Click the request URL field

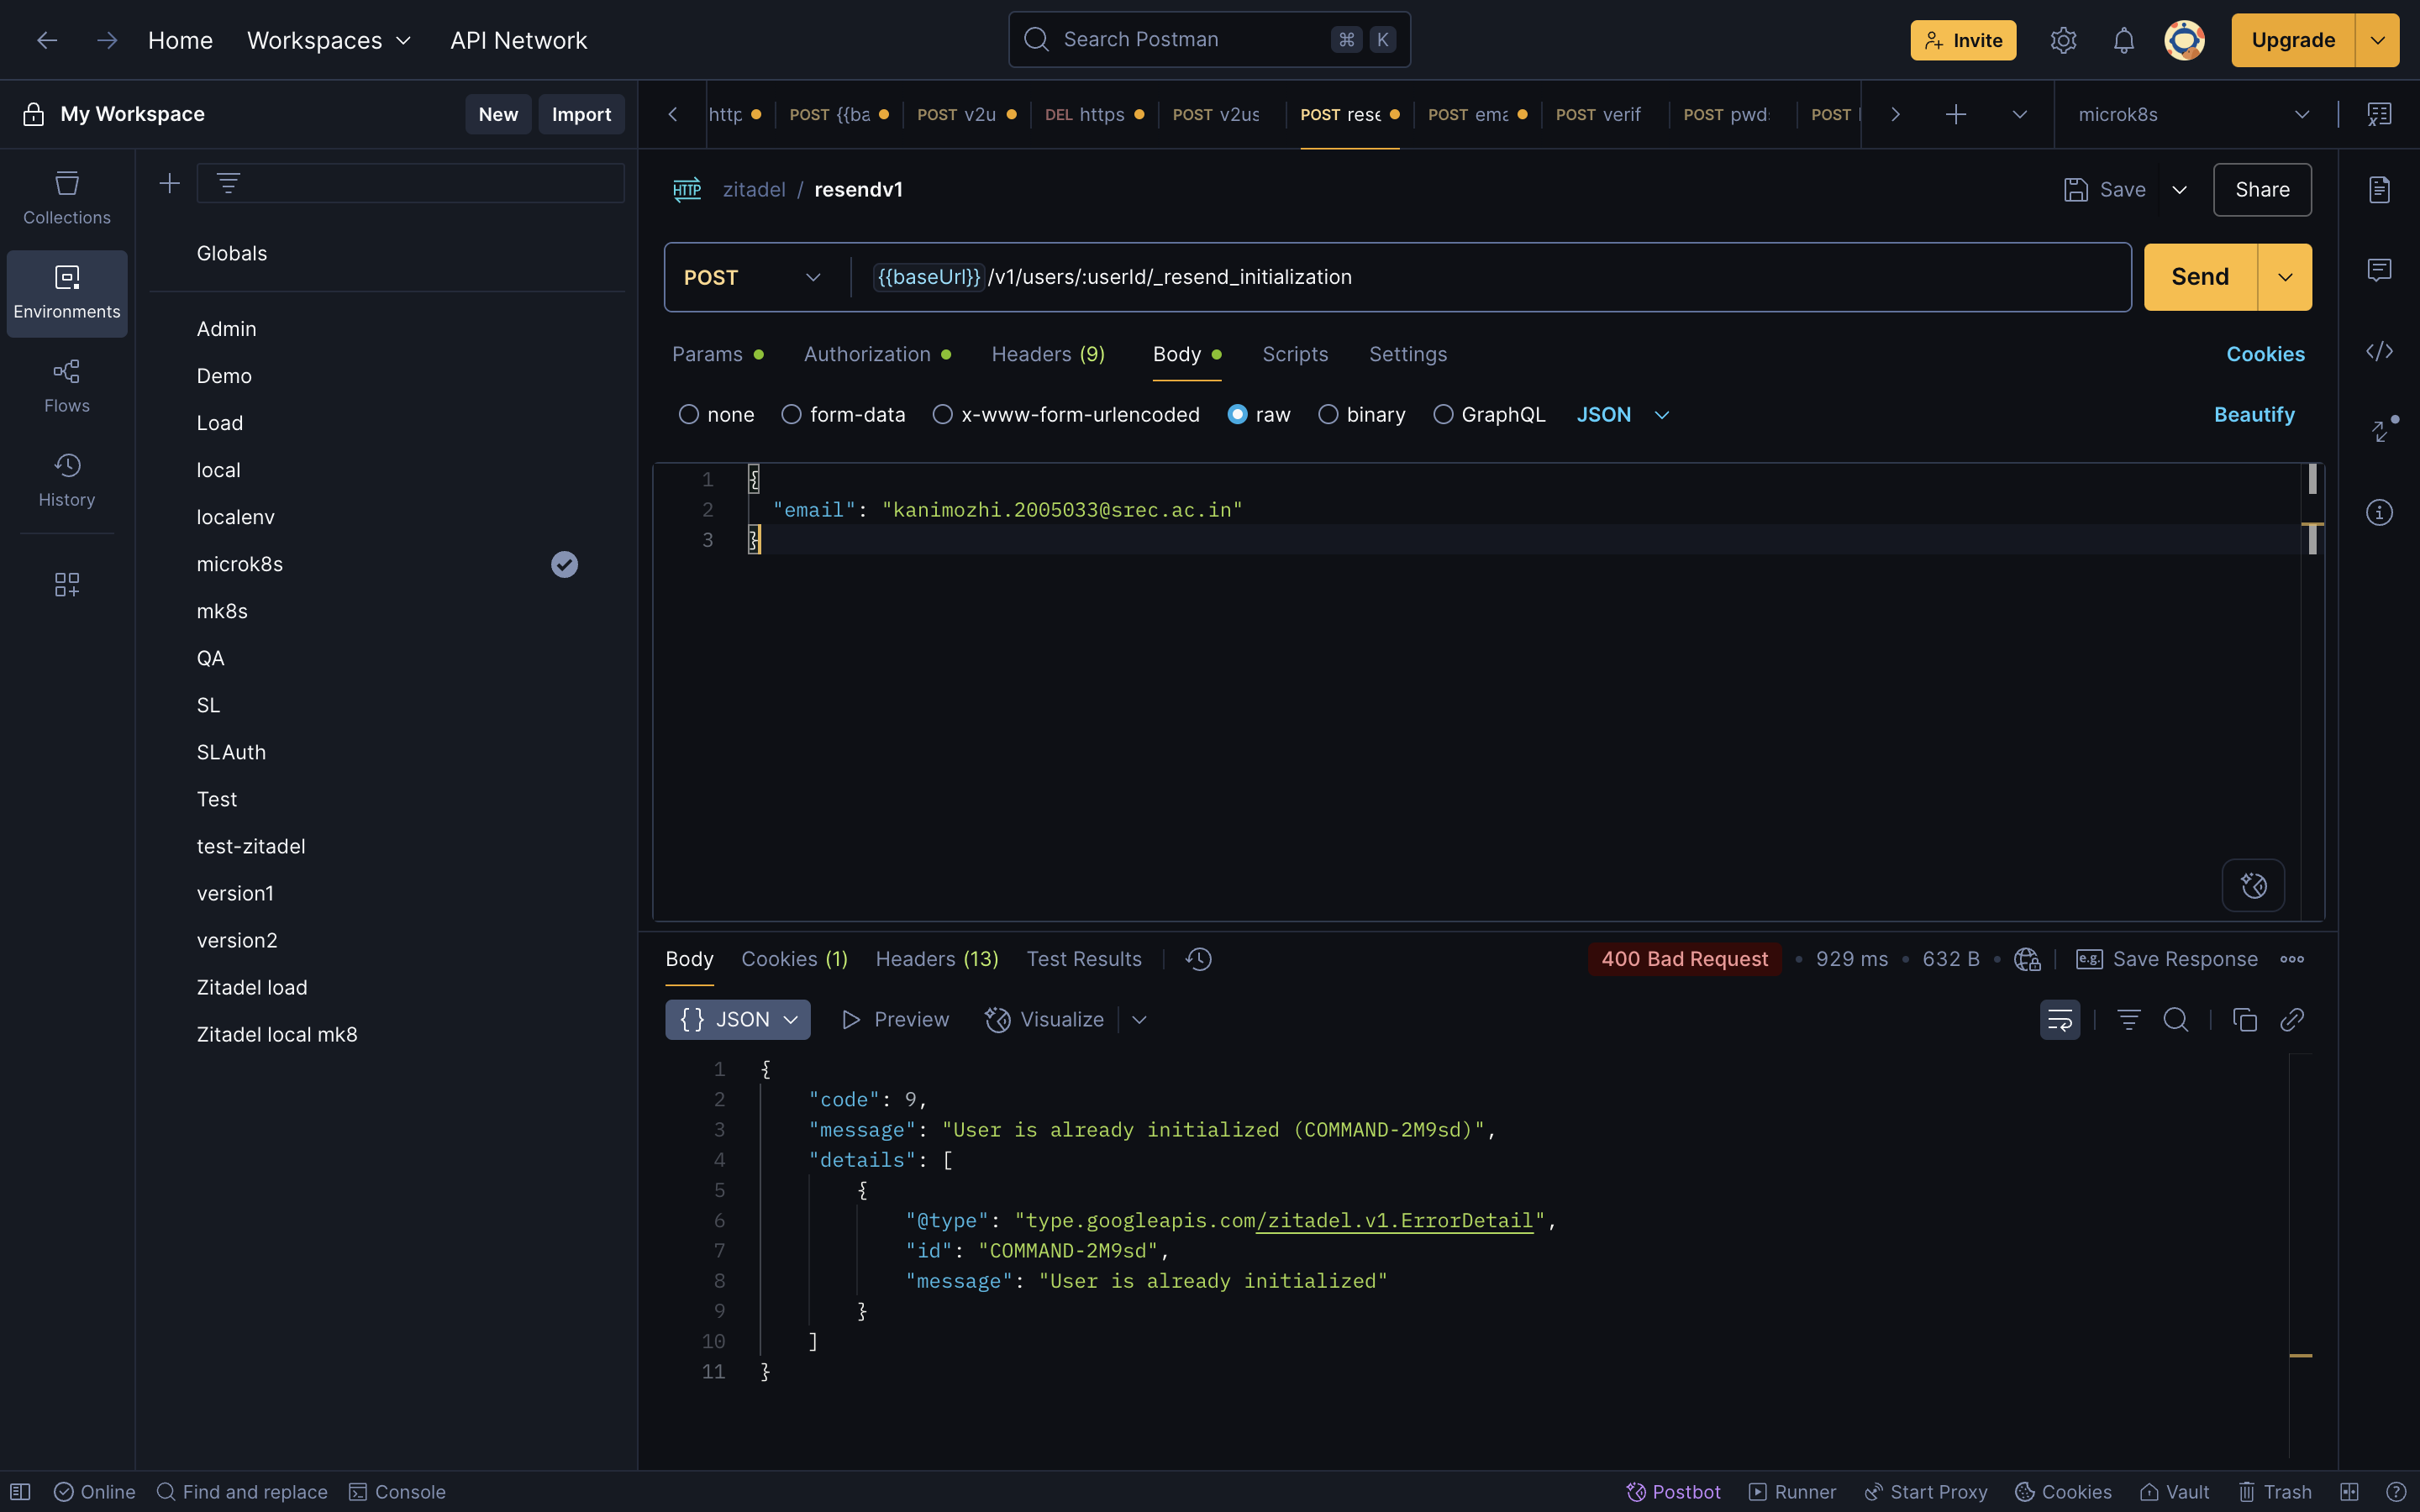1490,277
